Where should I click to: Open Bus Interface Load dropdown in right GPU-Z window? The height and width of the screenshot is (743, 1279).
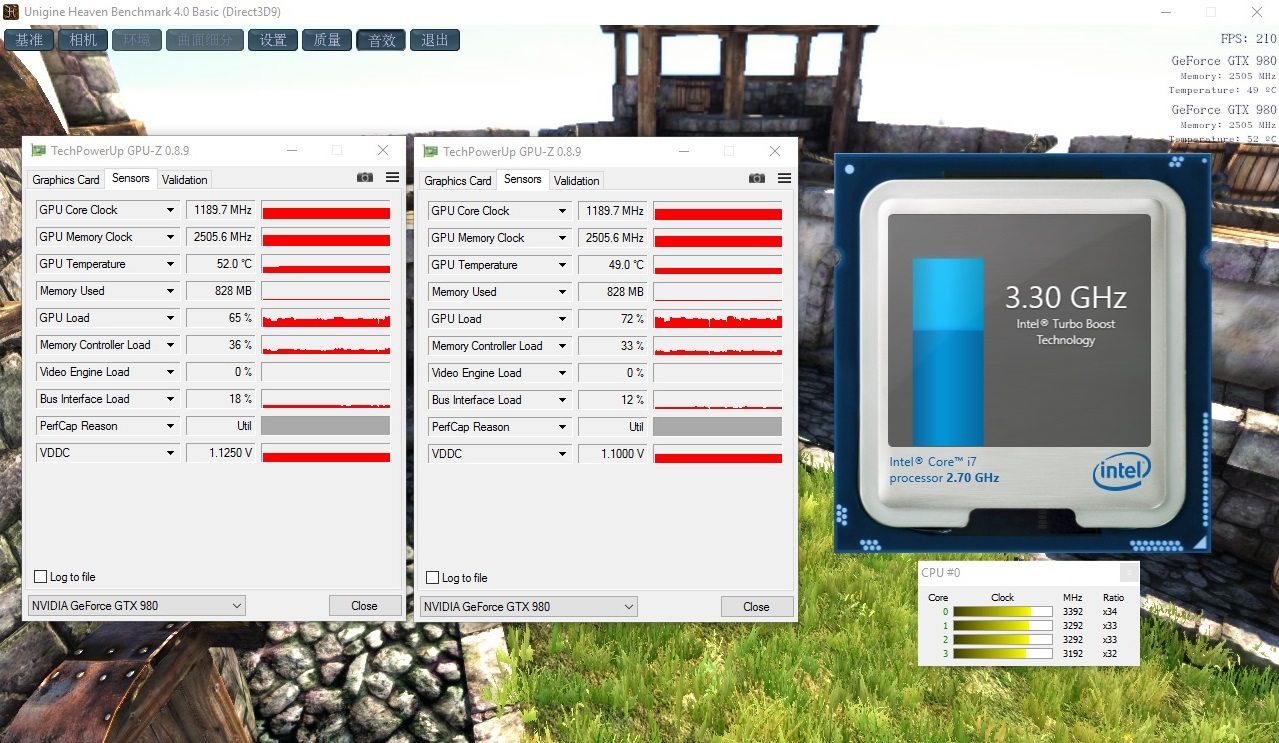pos(563,400)
